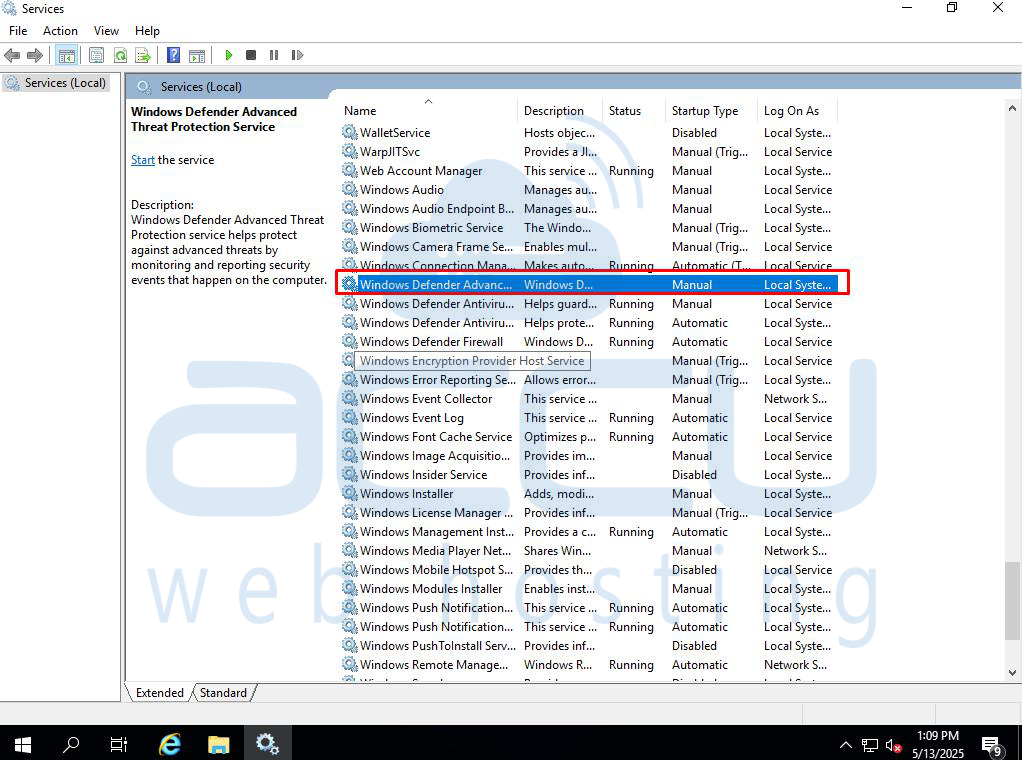The width and height of the screenshot is (1022, 760).
Task: Click the Start Service play icon
Action: pyautogui.click(x=229, y=55)
